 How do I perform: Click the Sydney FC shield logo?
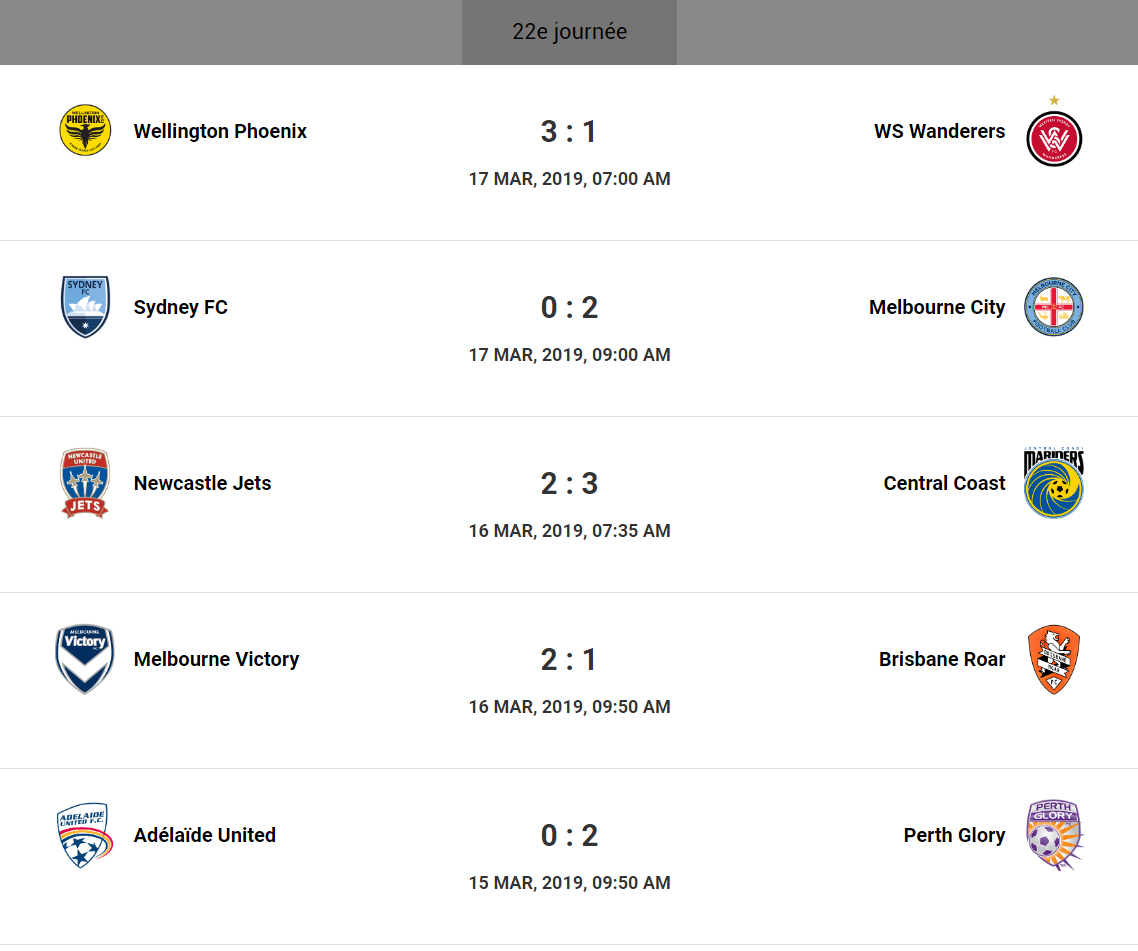85,306
